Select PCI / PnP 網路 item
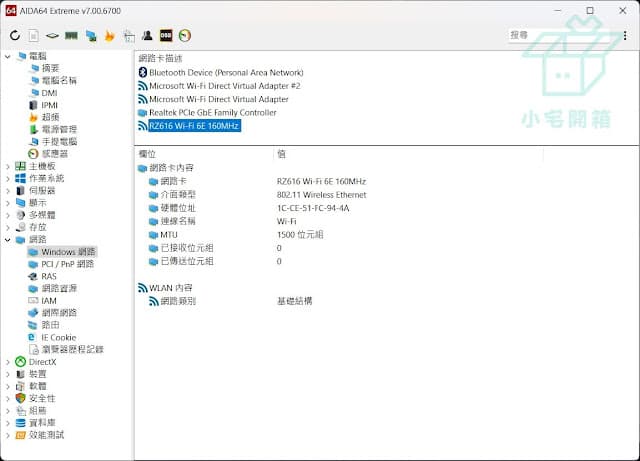 coord(68,264)
